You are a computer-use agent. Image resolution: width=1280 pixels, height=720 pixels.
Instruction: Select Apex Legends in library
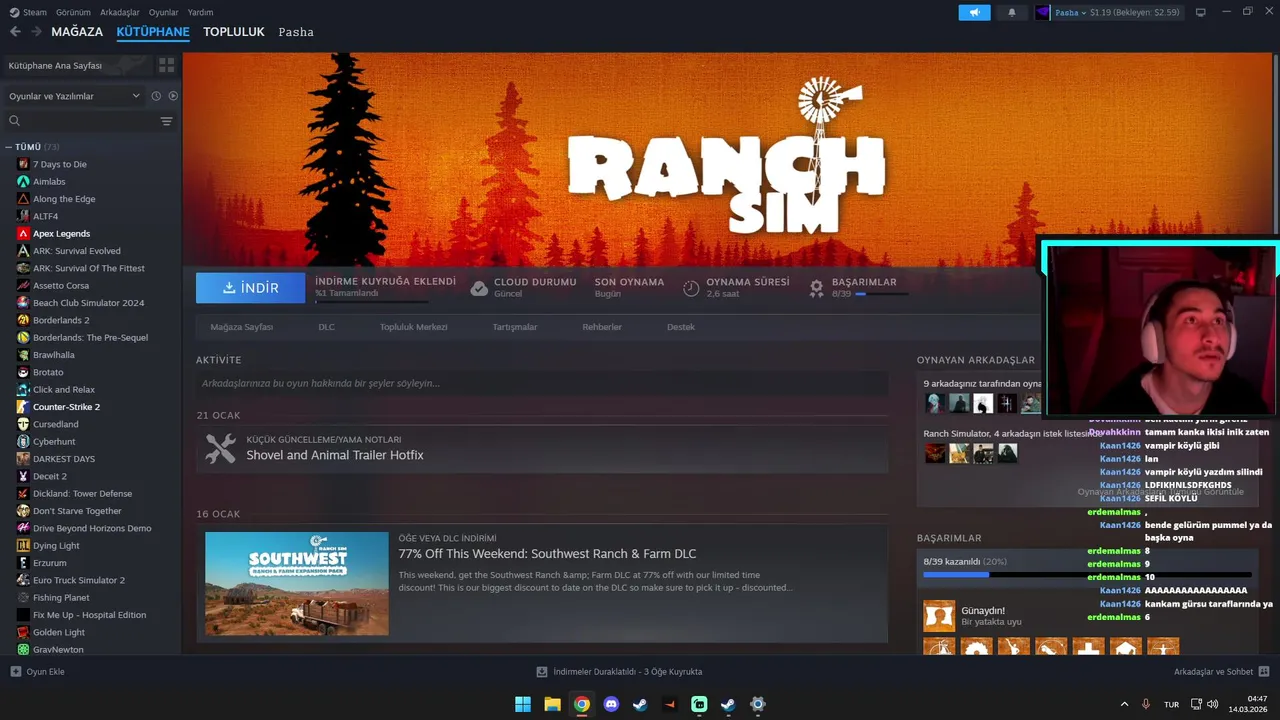pyautogui.click(x=61, y=234)
